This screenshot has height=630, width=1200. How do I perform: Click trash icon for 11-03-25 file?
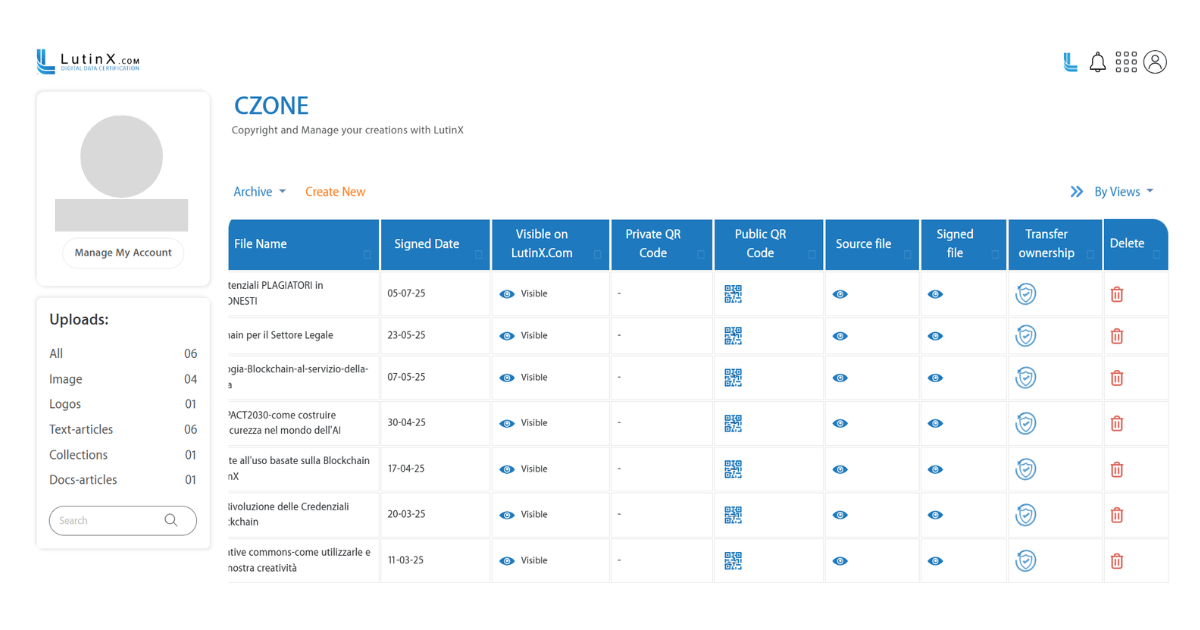click(x=1117, y=561)
